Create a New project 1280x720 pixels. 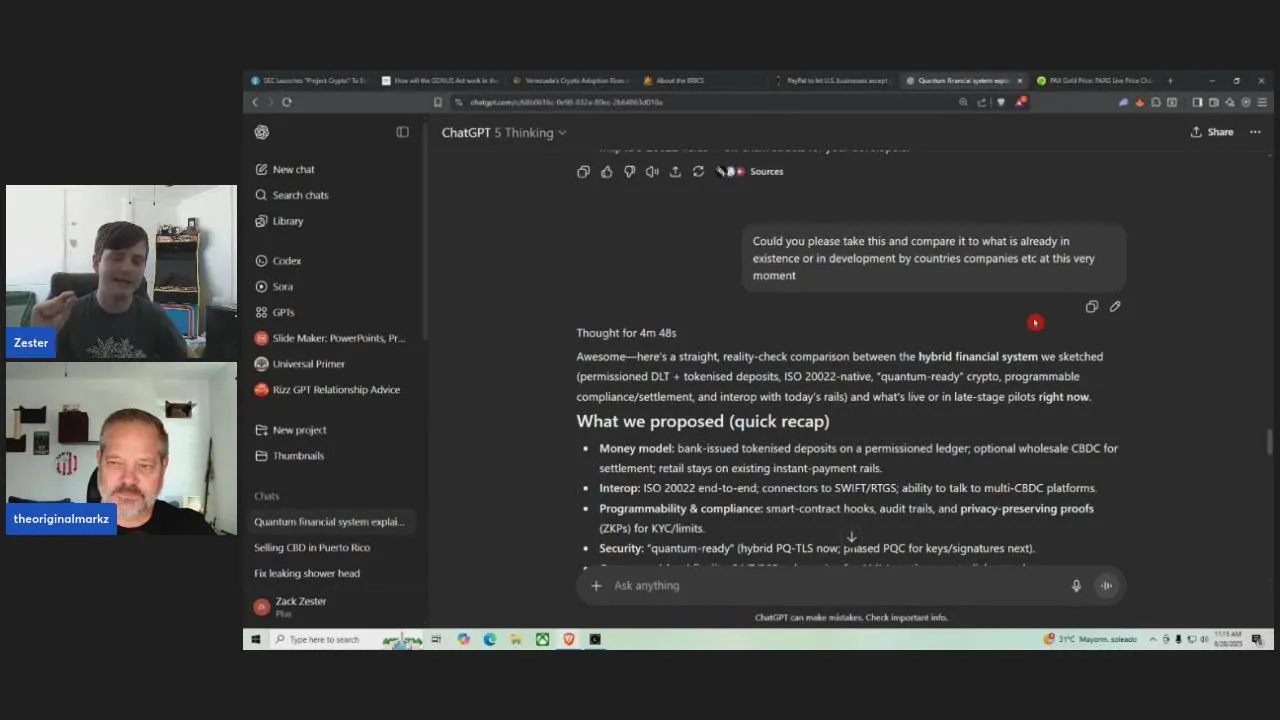(291, 430)
